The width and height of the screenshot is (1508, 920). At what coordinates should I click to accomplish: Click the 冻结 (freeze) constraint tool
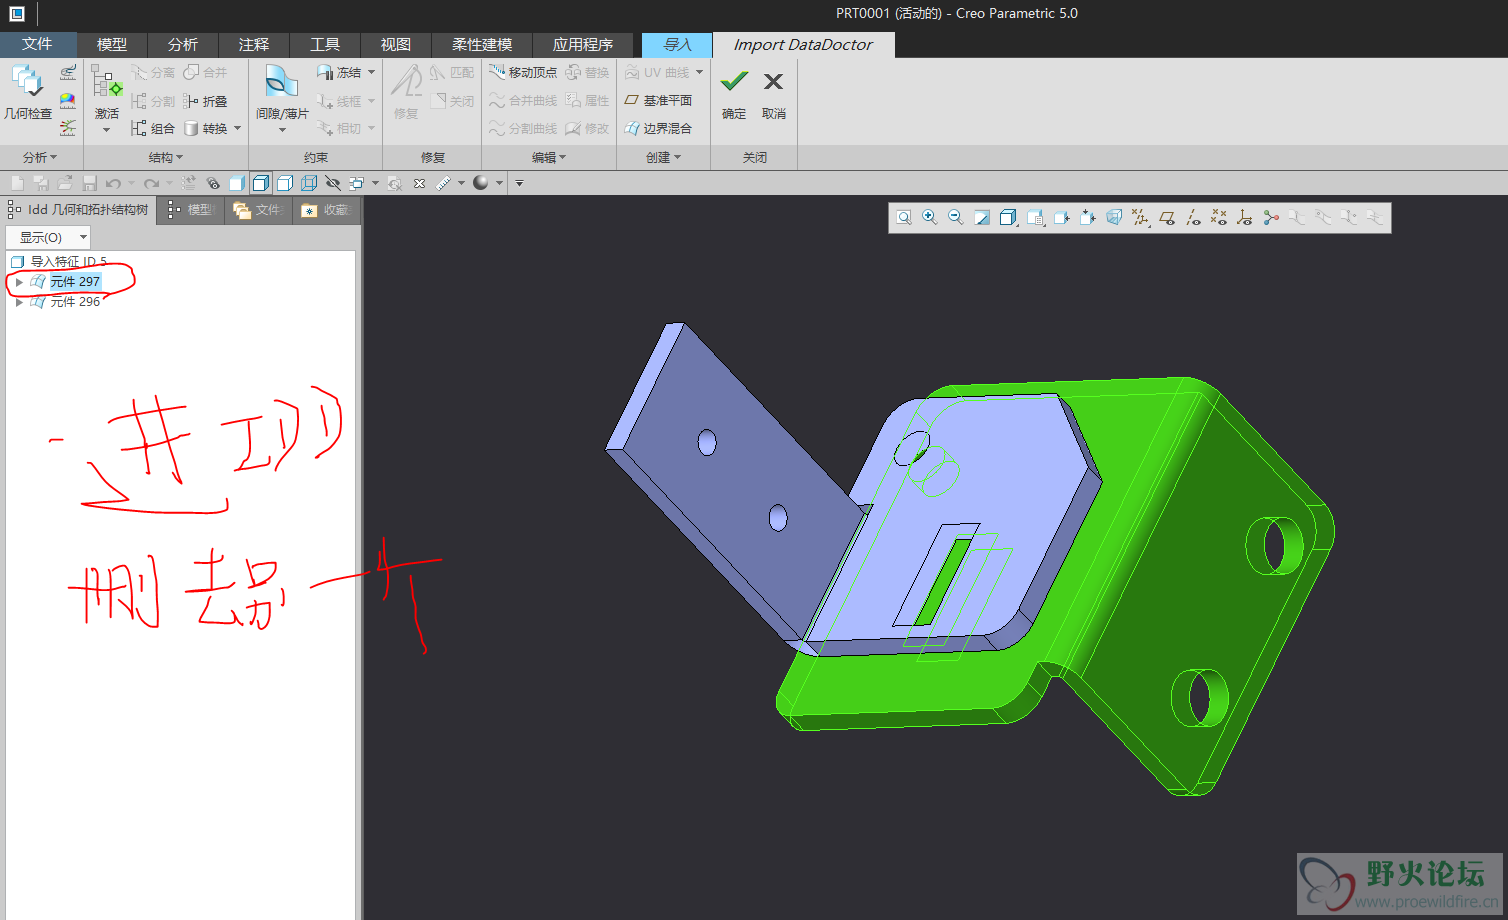coord(339,72)
